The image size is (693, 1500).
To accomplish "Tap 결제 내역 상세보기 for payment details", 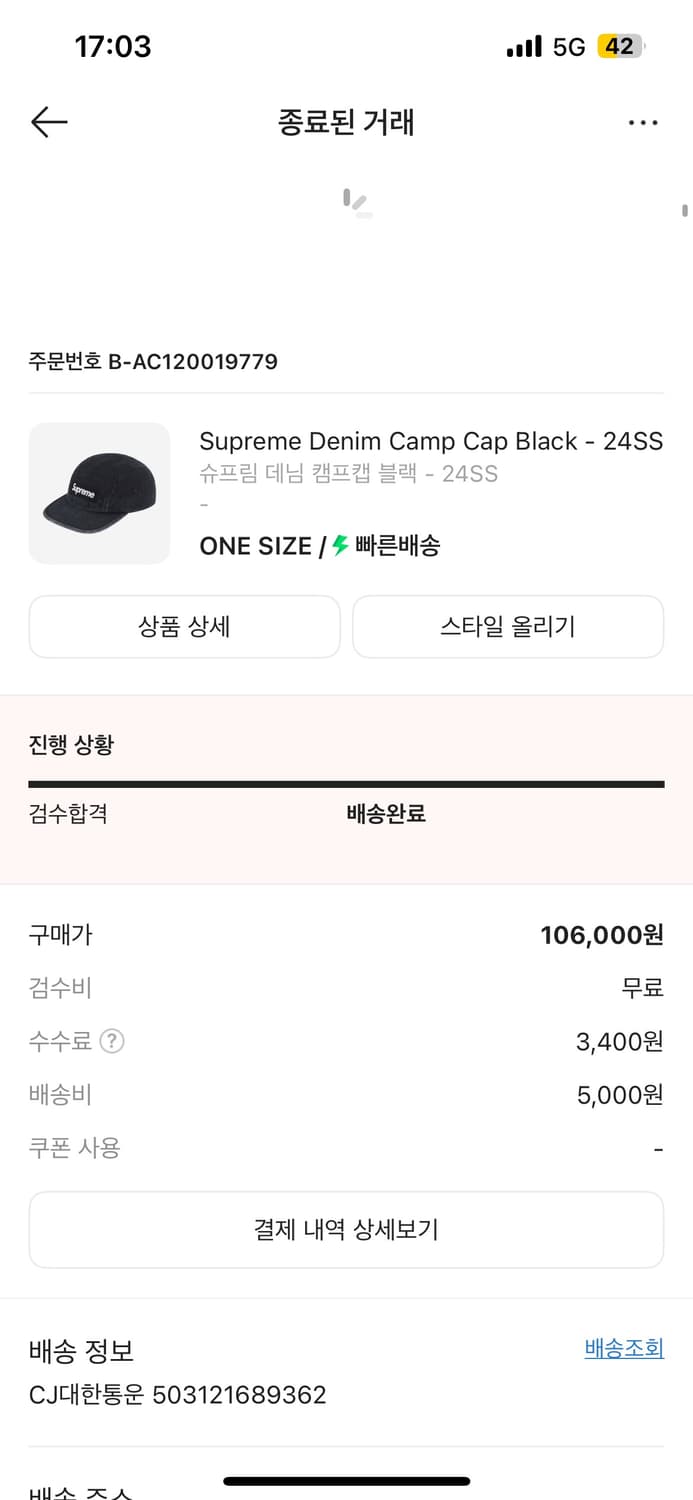I will coord(346,1229).
